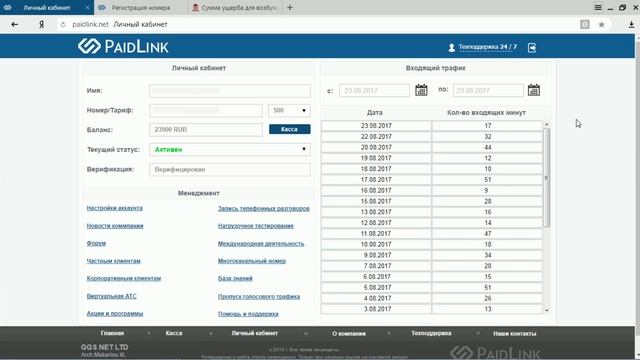640x360 pixels.
Task: Open Новости компании link
Action: pyautogui.click(x=115, y=226)
